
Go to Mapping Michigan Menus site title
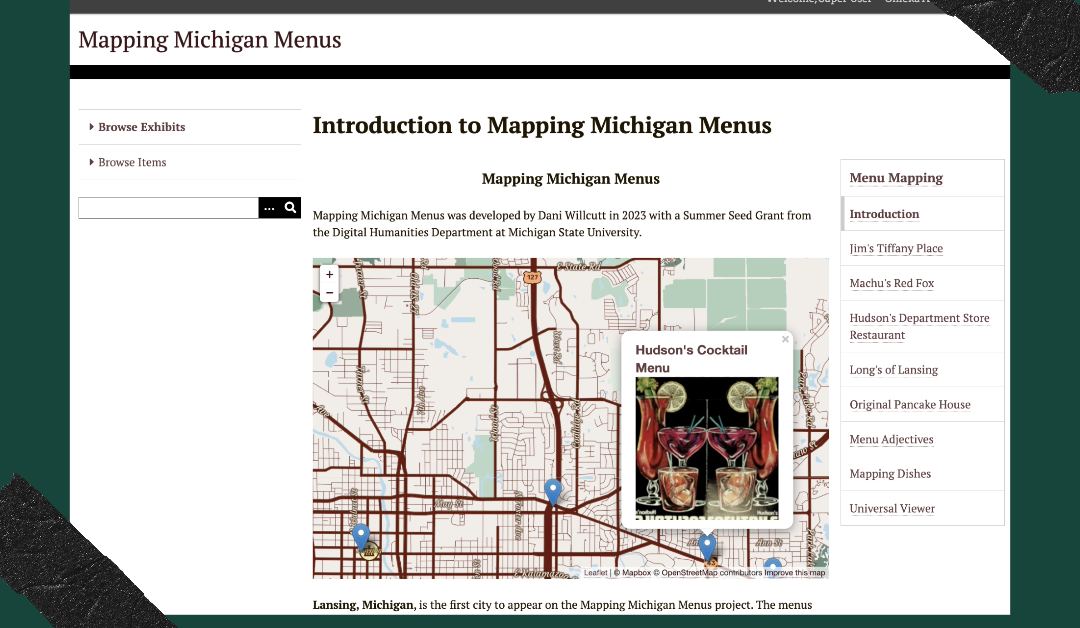pyautogui.click(x=209, y=40)
